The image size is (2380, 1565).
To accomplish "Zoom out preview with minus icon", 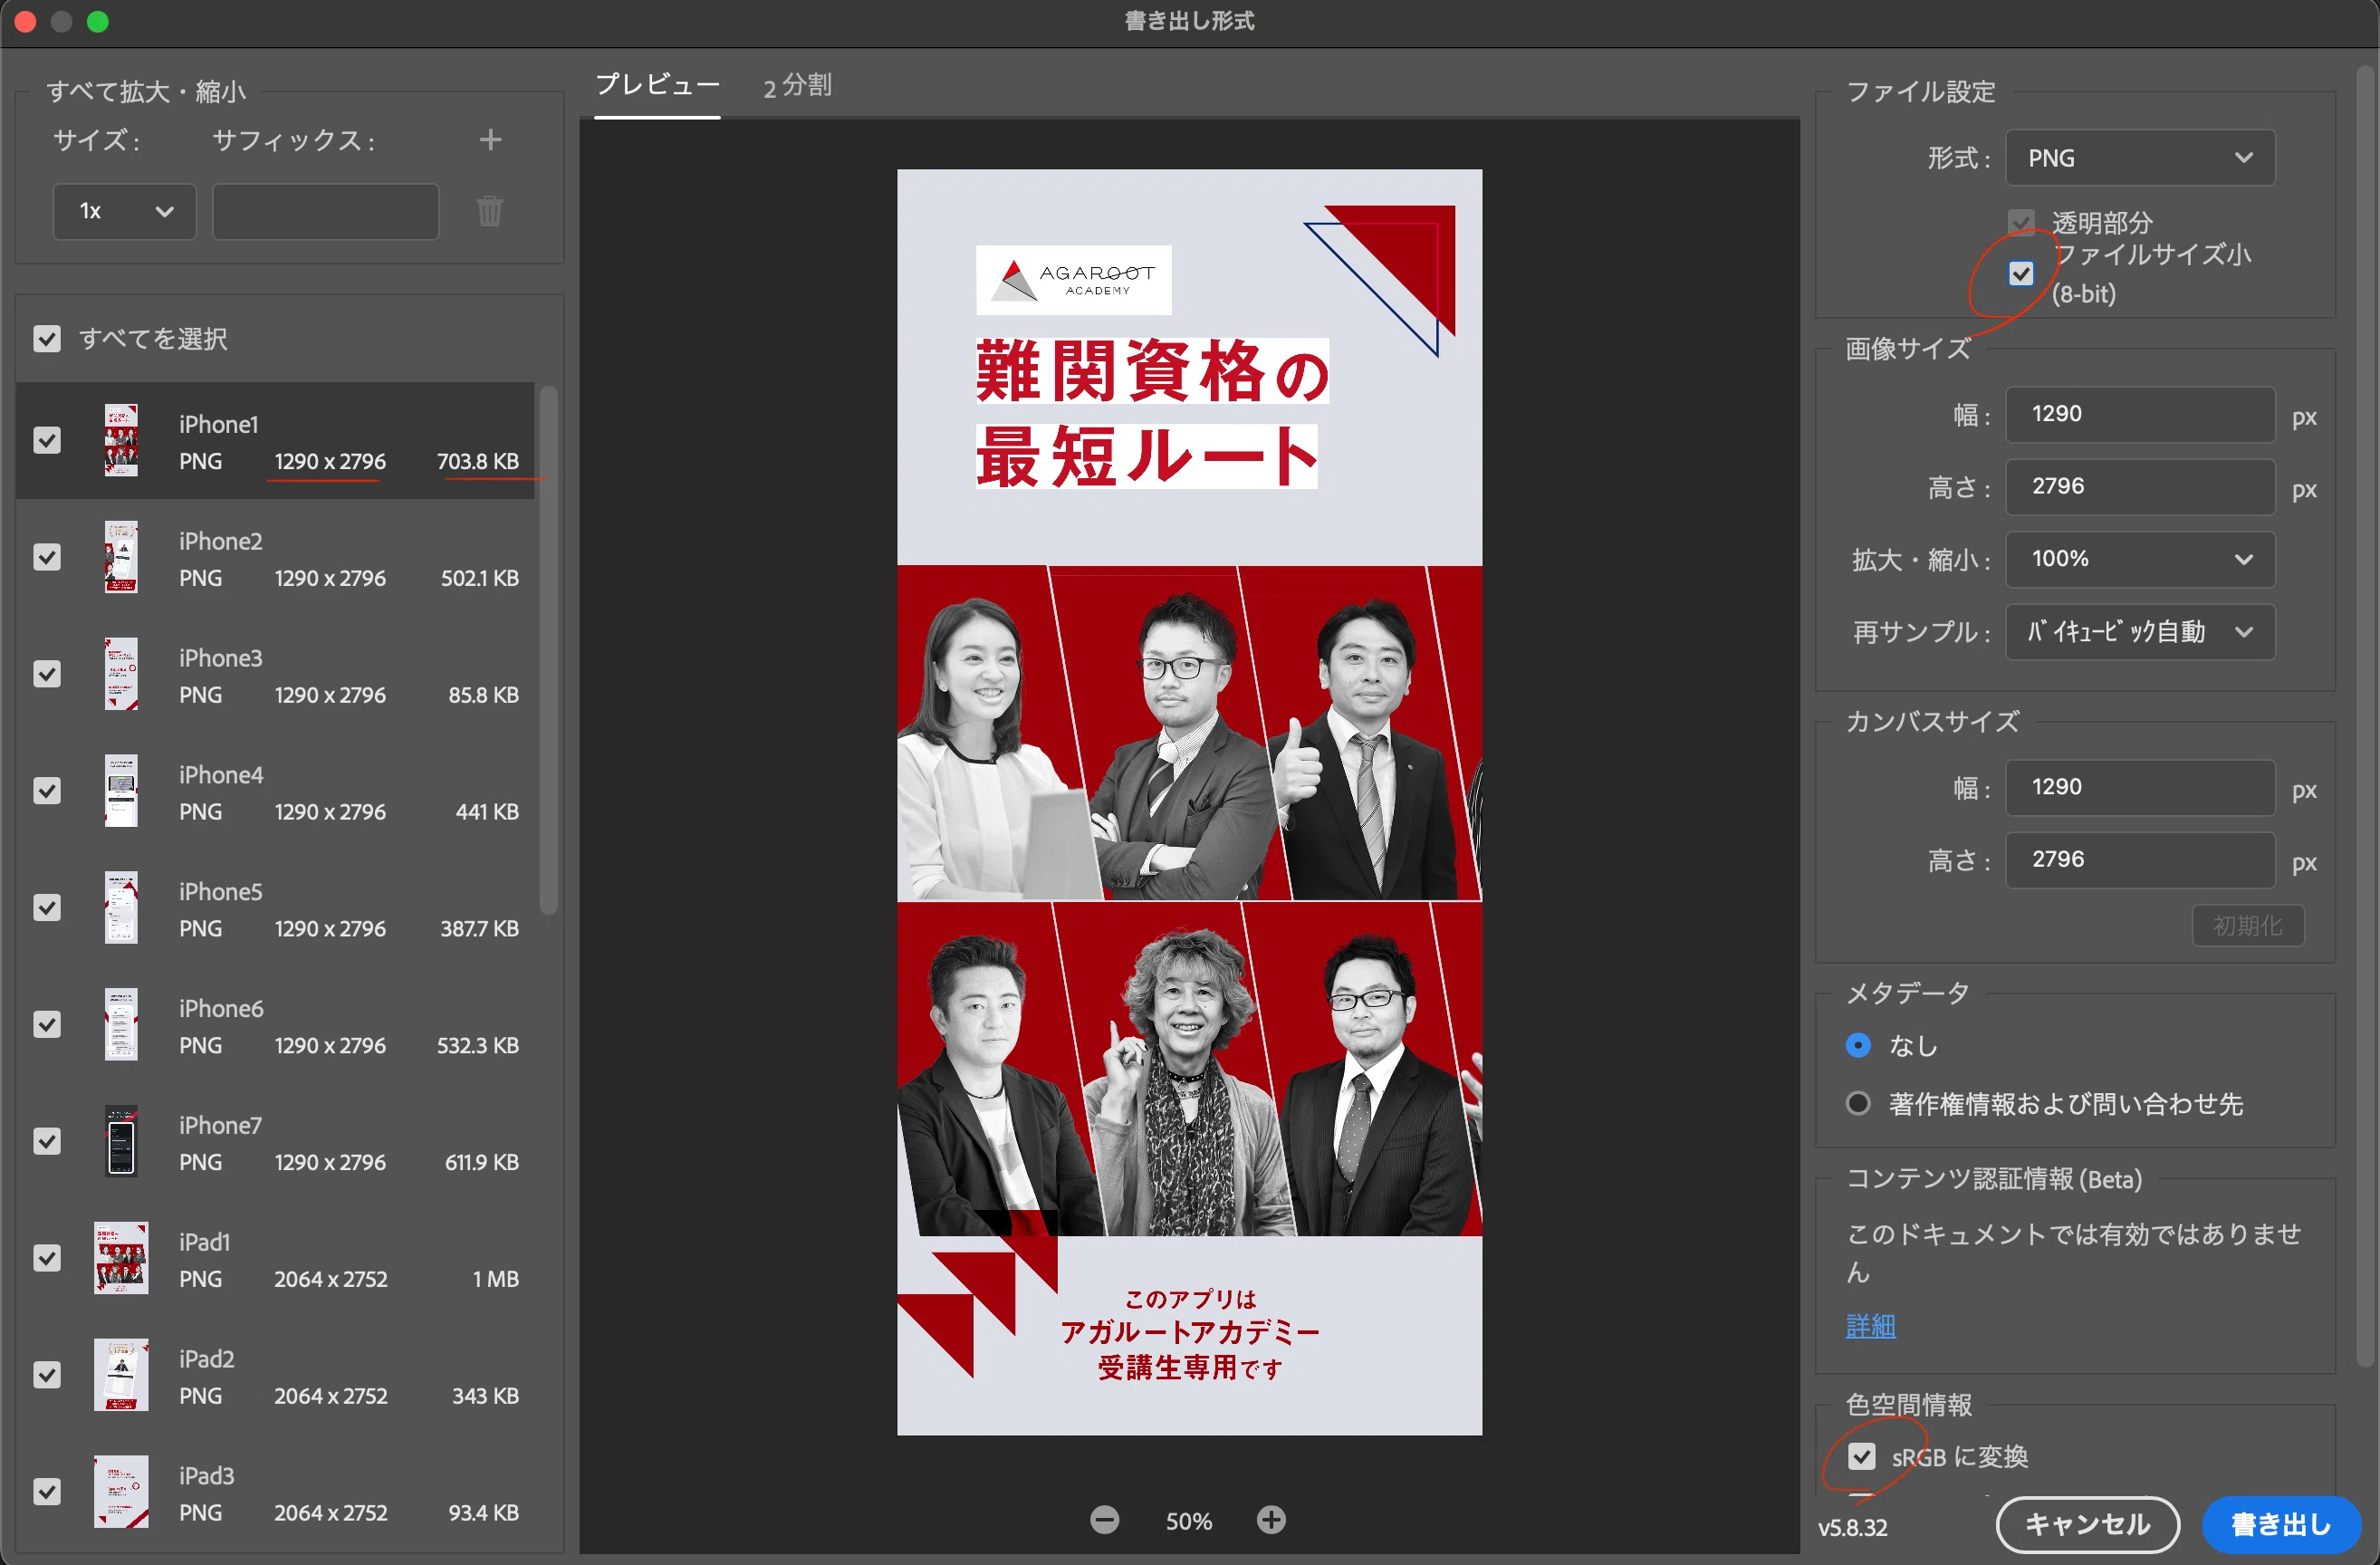I will 1104,1520.
